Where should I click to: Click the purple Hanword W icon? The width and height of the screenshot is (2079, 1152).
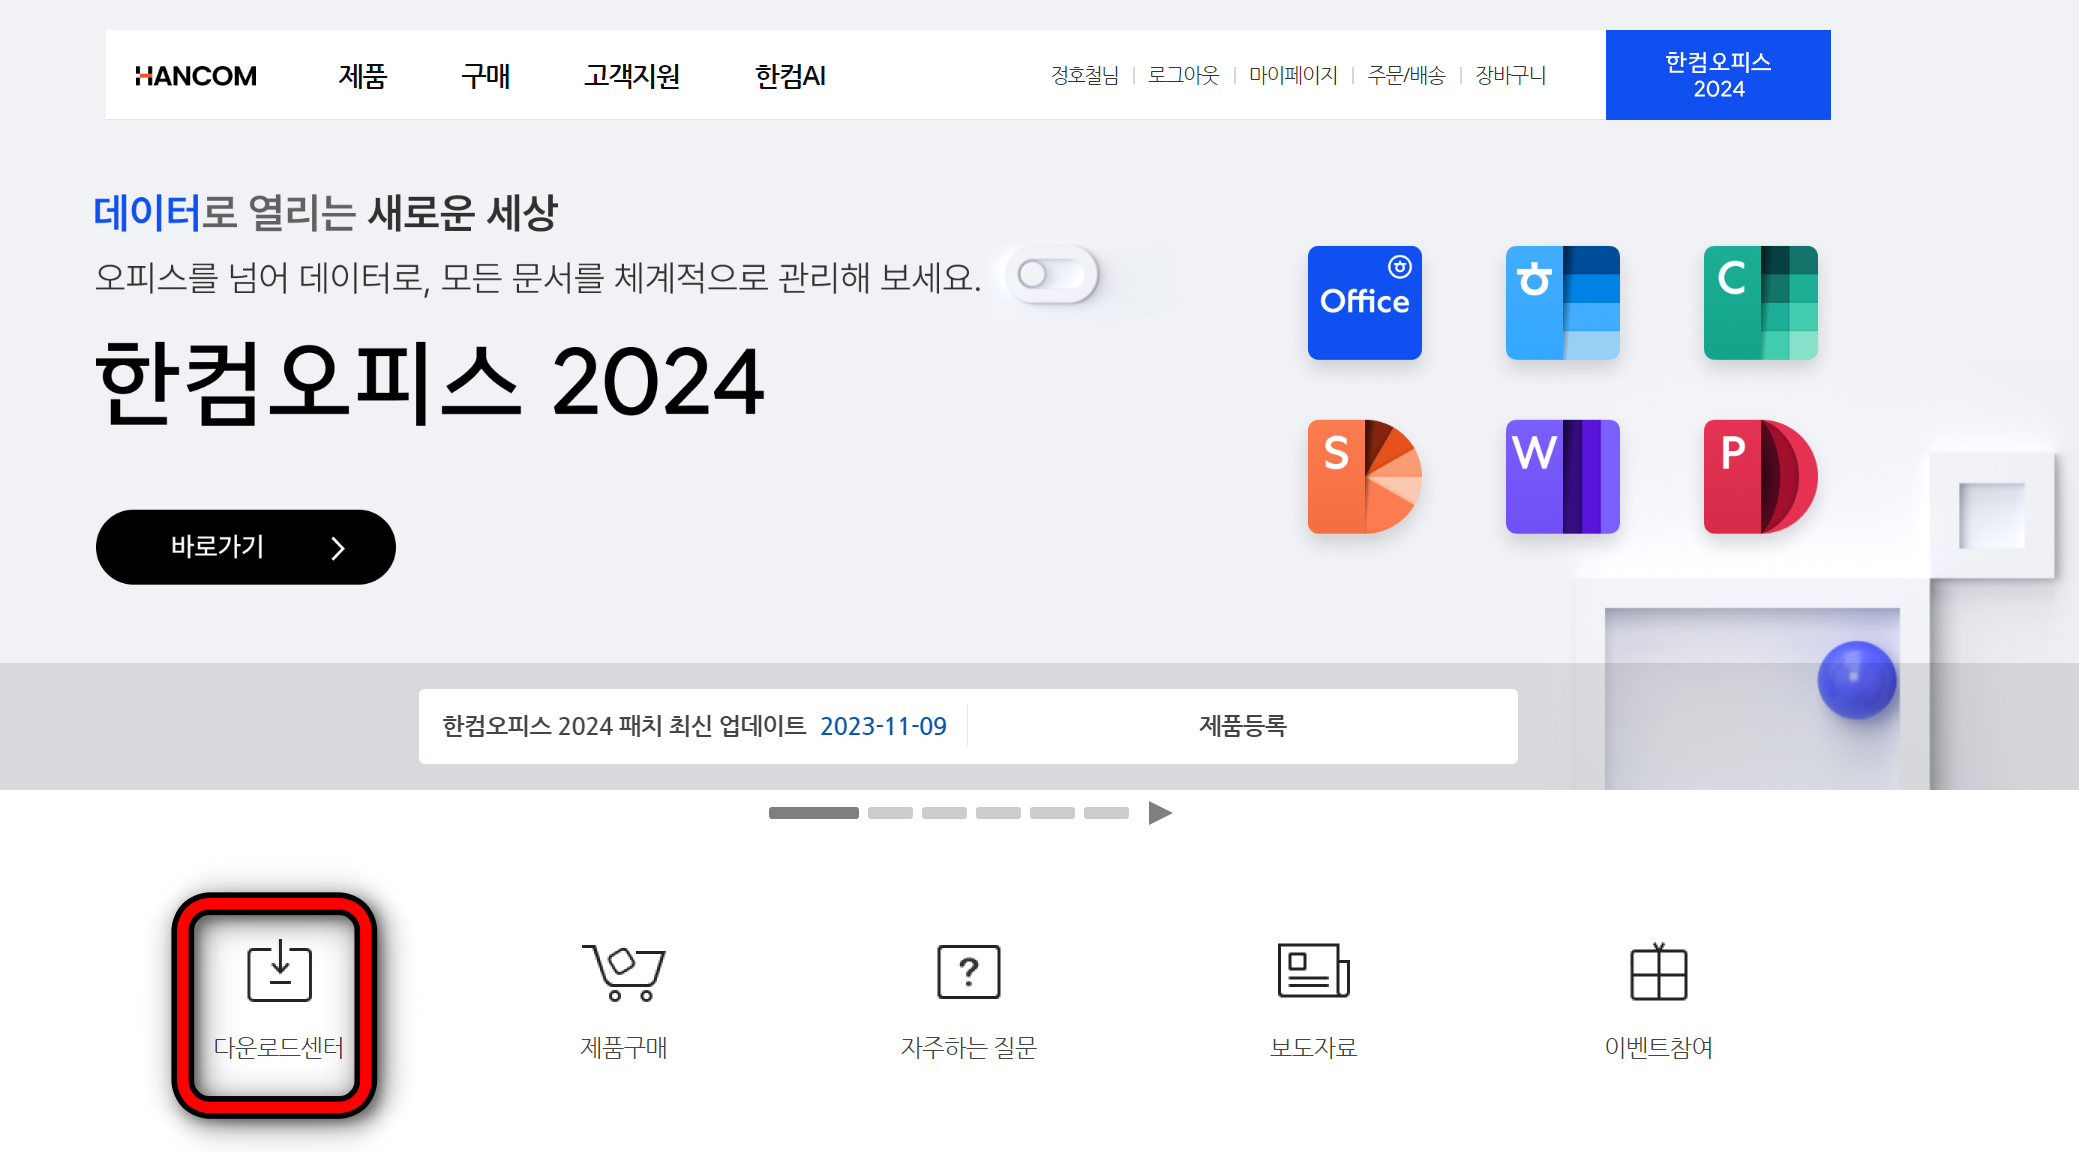coord(1562,476)
